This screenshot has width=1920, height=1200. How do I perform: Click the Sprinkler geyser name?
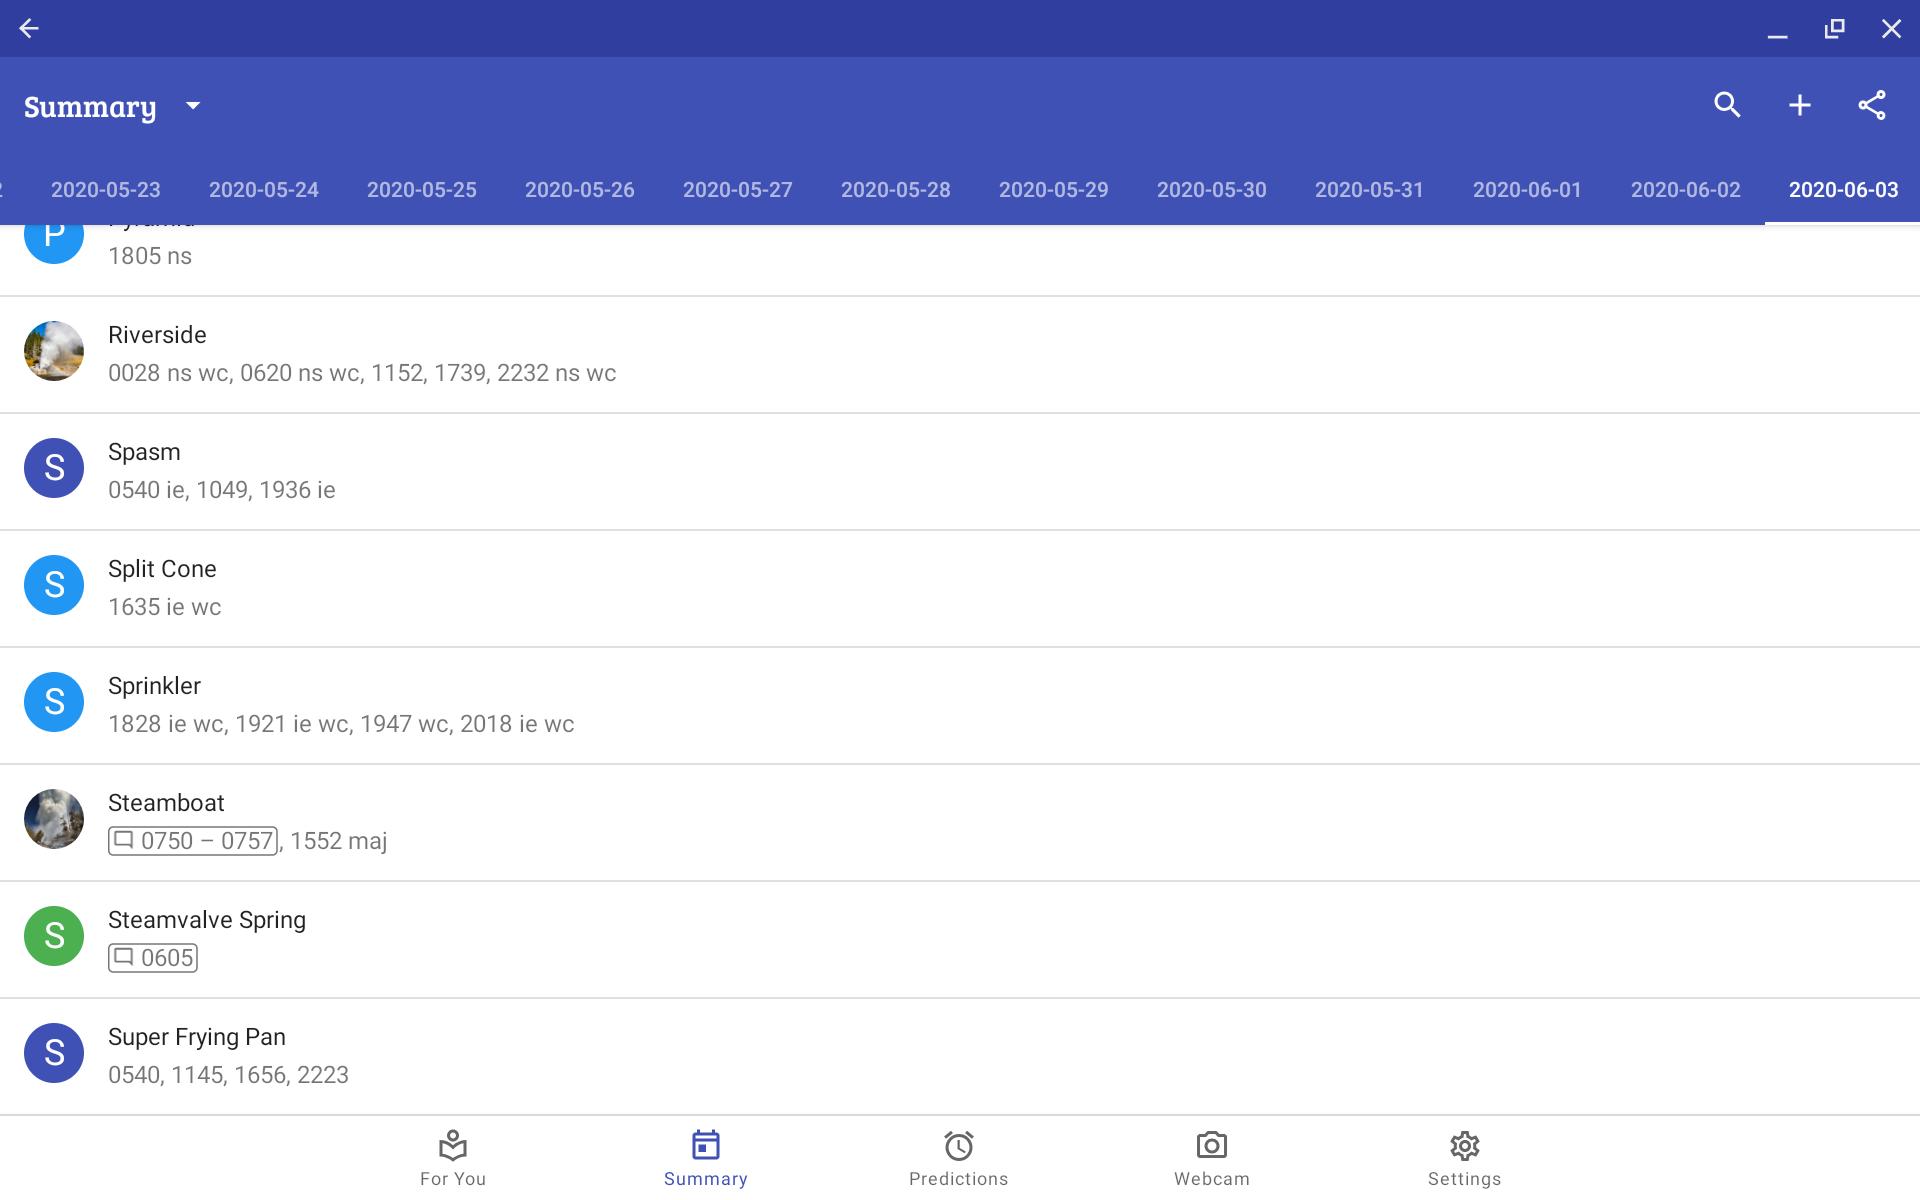click(154, 686)
